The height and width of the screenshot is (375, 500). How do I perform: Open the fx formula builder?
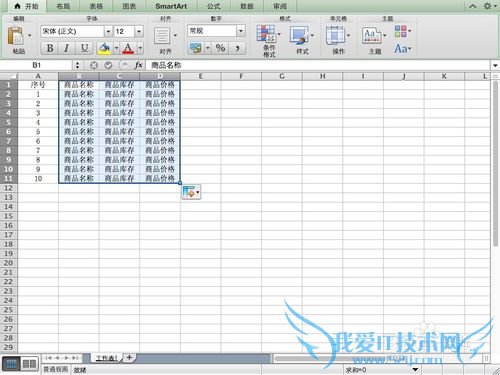coord(139,65)
